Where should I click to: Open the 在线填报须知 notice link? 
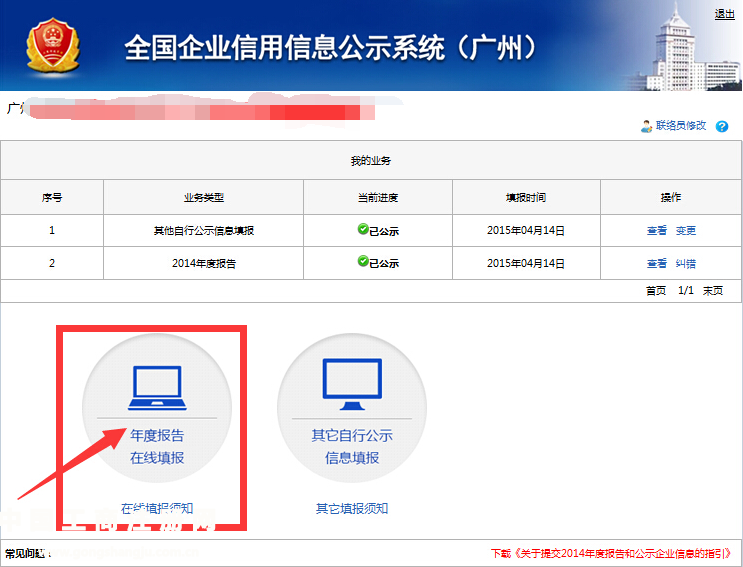pos(157,508)
